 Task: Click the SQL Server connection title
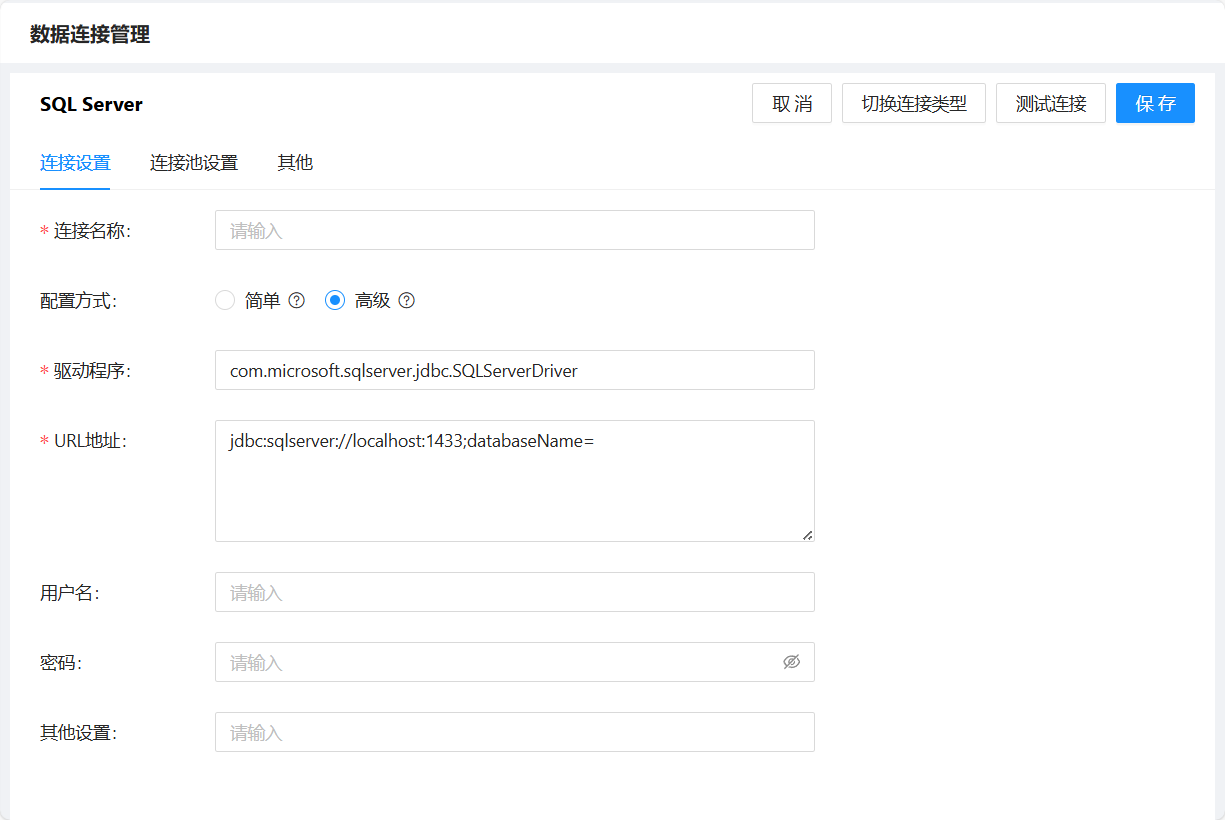(91, 104)
